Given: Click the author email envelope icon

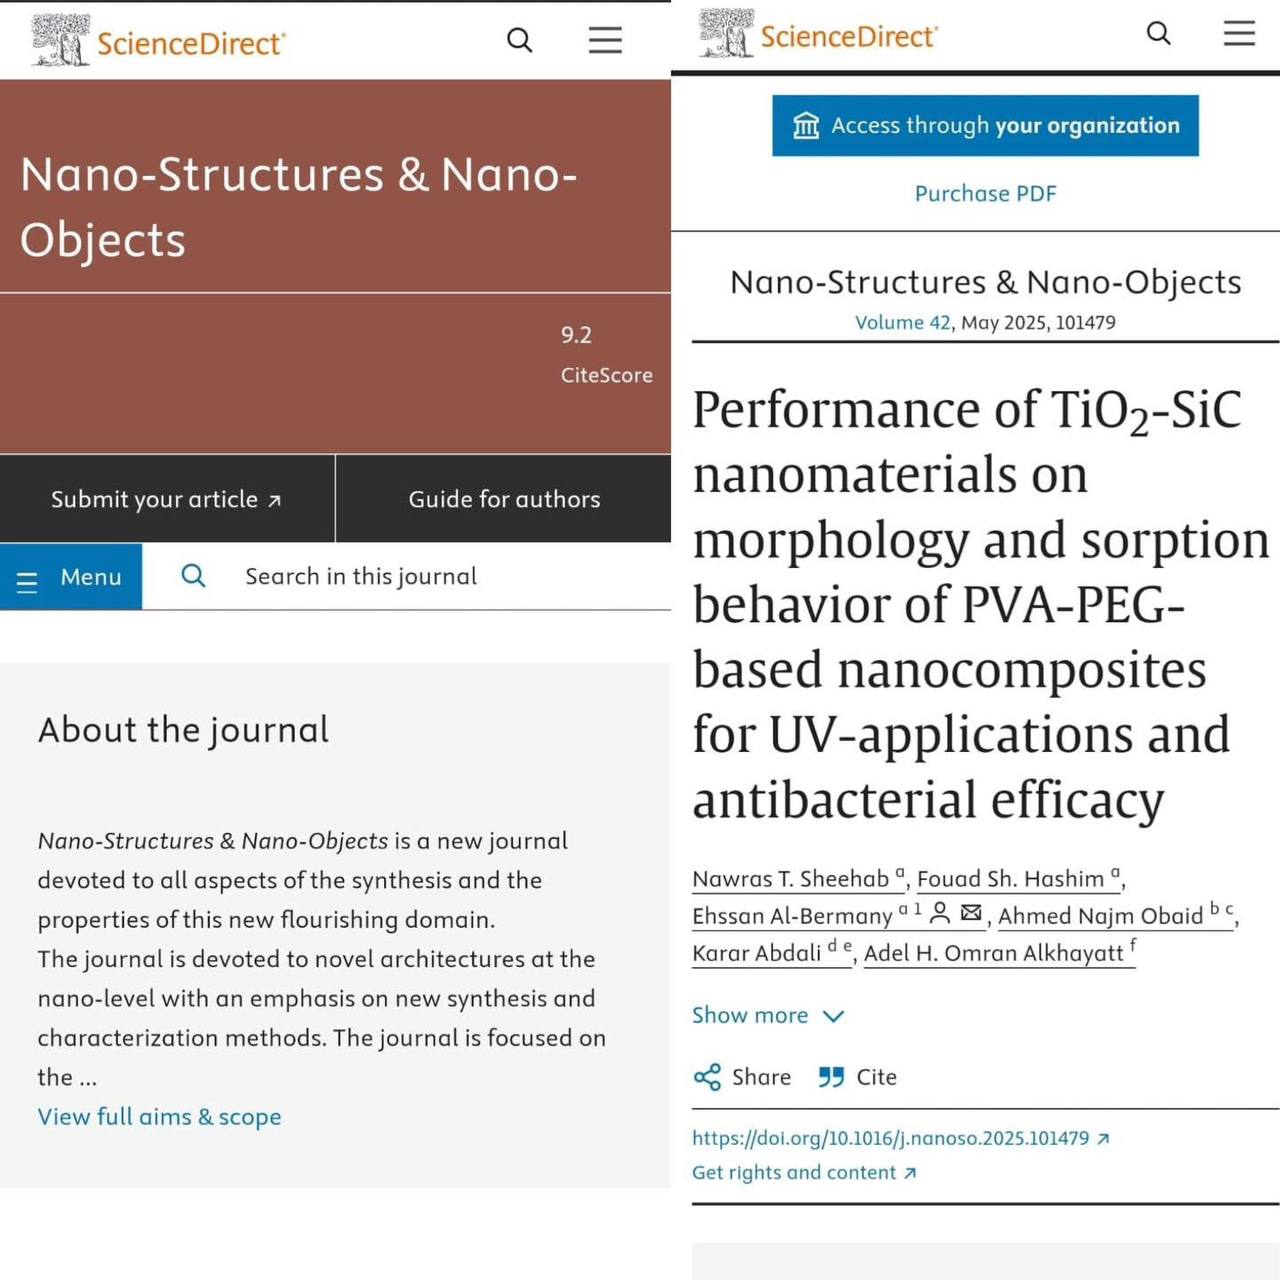Looking at the screenshot, I should [x=971, y=912].
